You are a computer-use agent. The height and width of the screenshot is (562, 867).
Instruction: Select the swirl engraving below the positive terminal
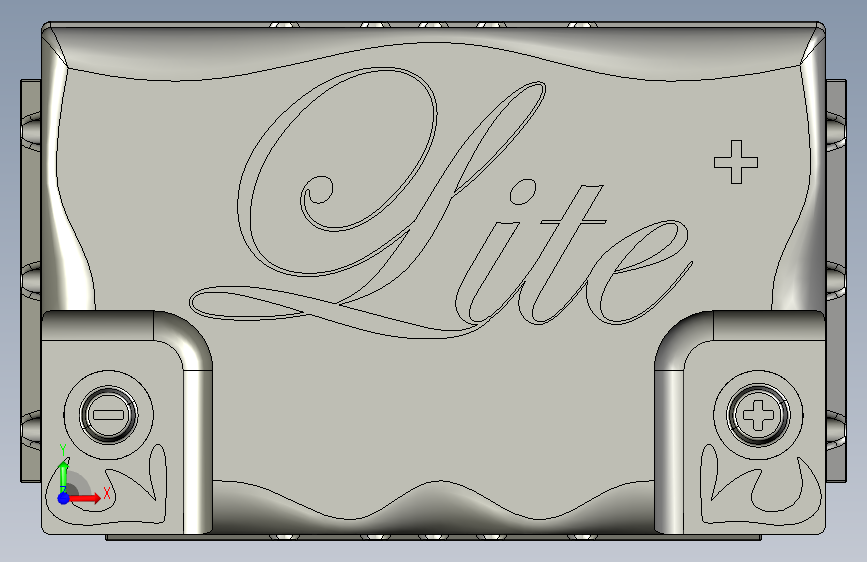[x=760, y=484]
